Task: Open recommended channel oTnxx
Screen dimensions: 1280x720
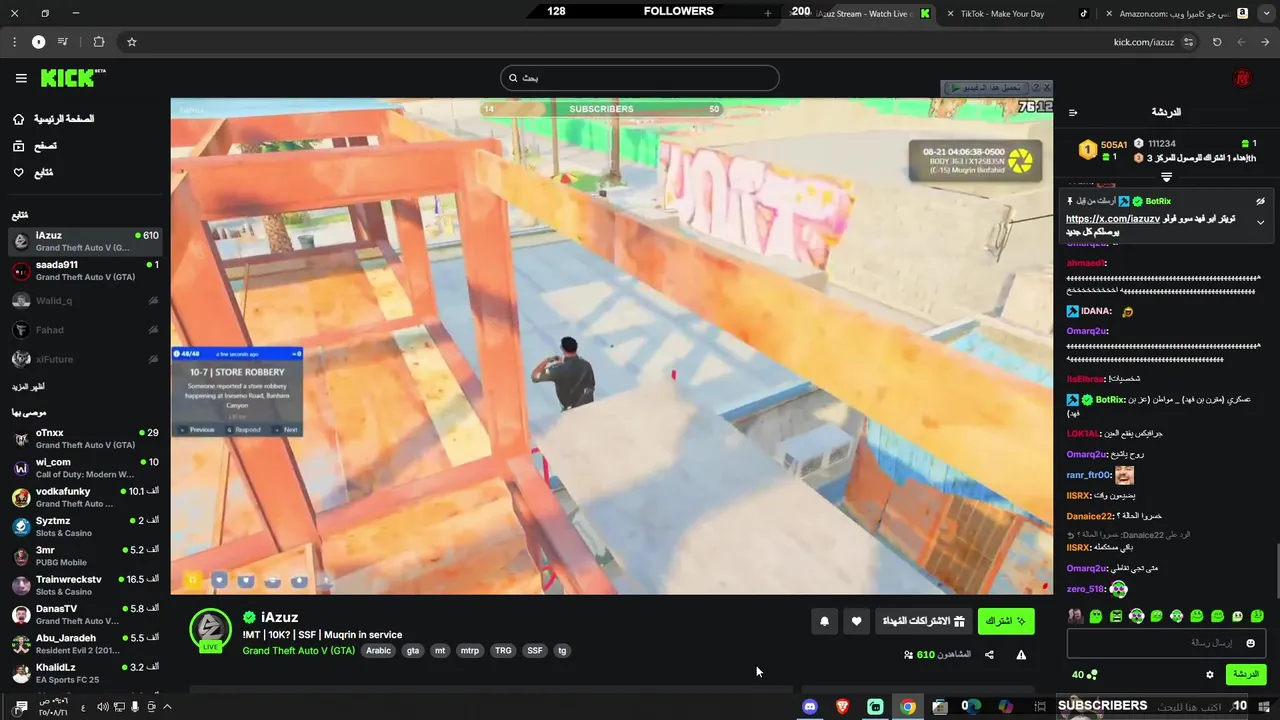Action: point(85,439)
